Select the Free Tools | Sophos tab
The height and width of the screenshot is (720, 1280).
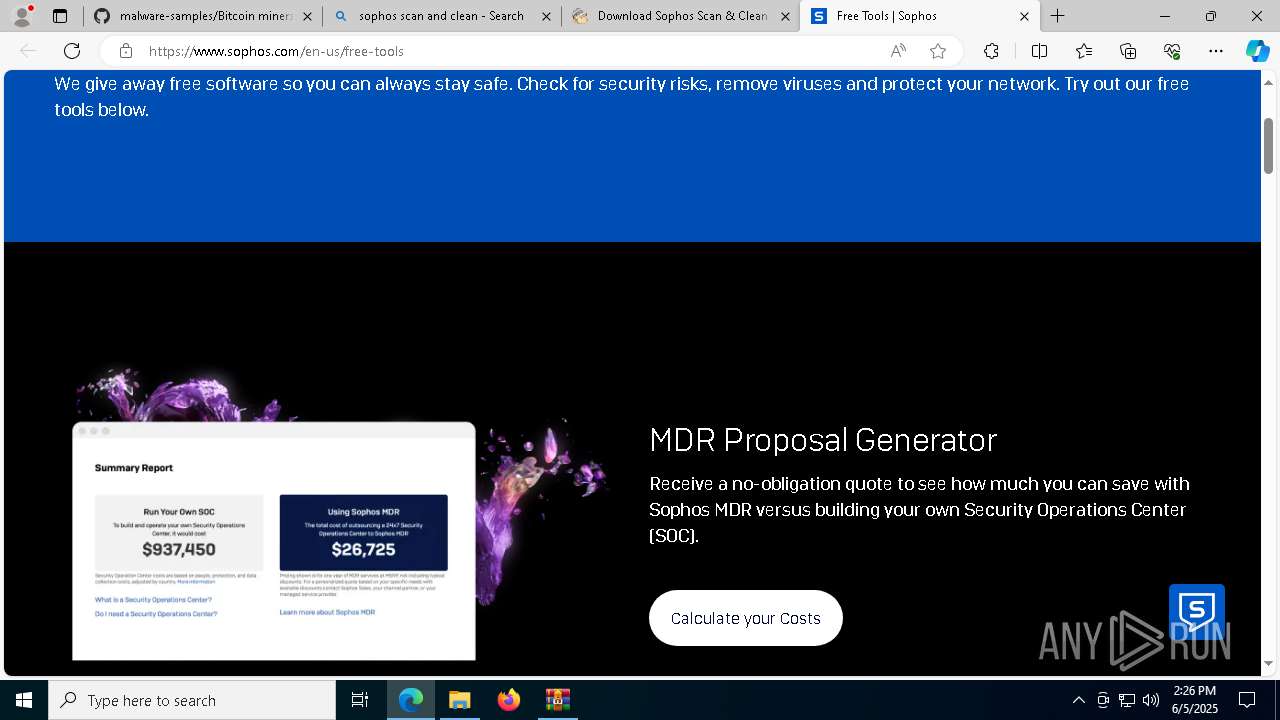919,16
